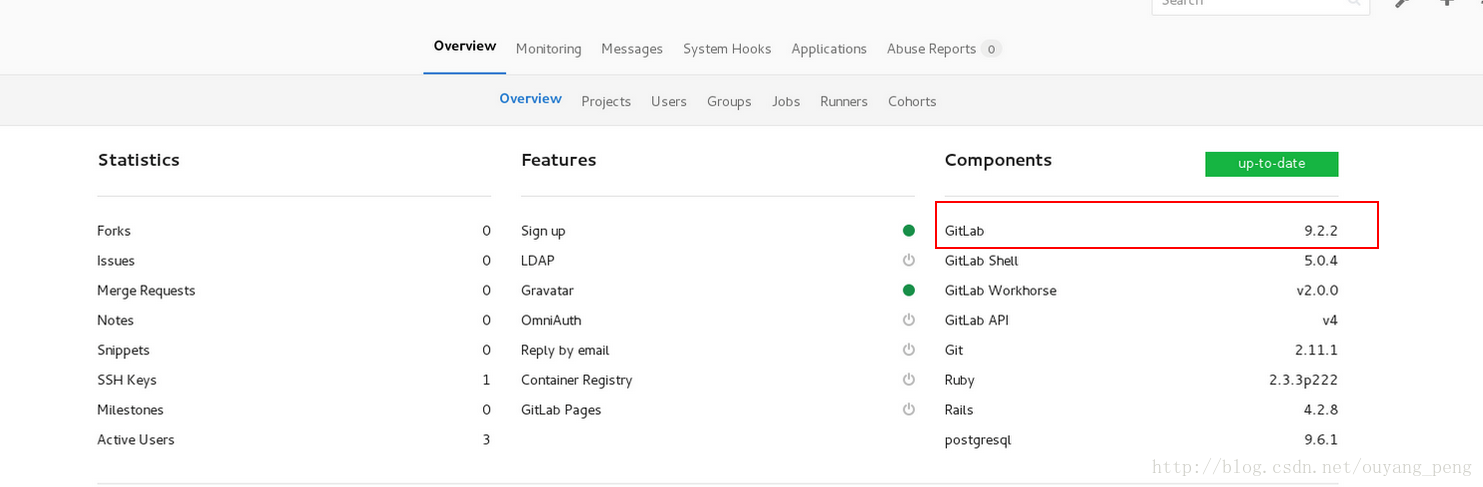Go to the Users sub-tab
The height and width of the screenshot is (487, 1483).
pyautogui.click(x=669, y=102)
